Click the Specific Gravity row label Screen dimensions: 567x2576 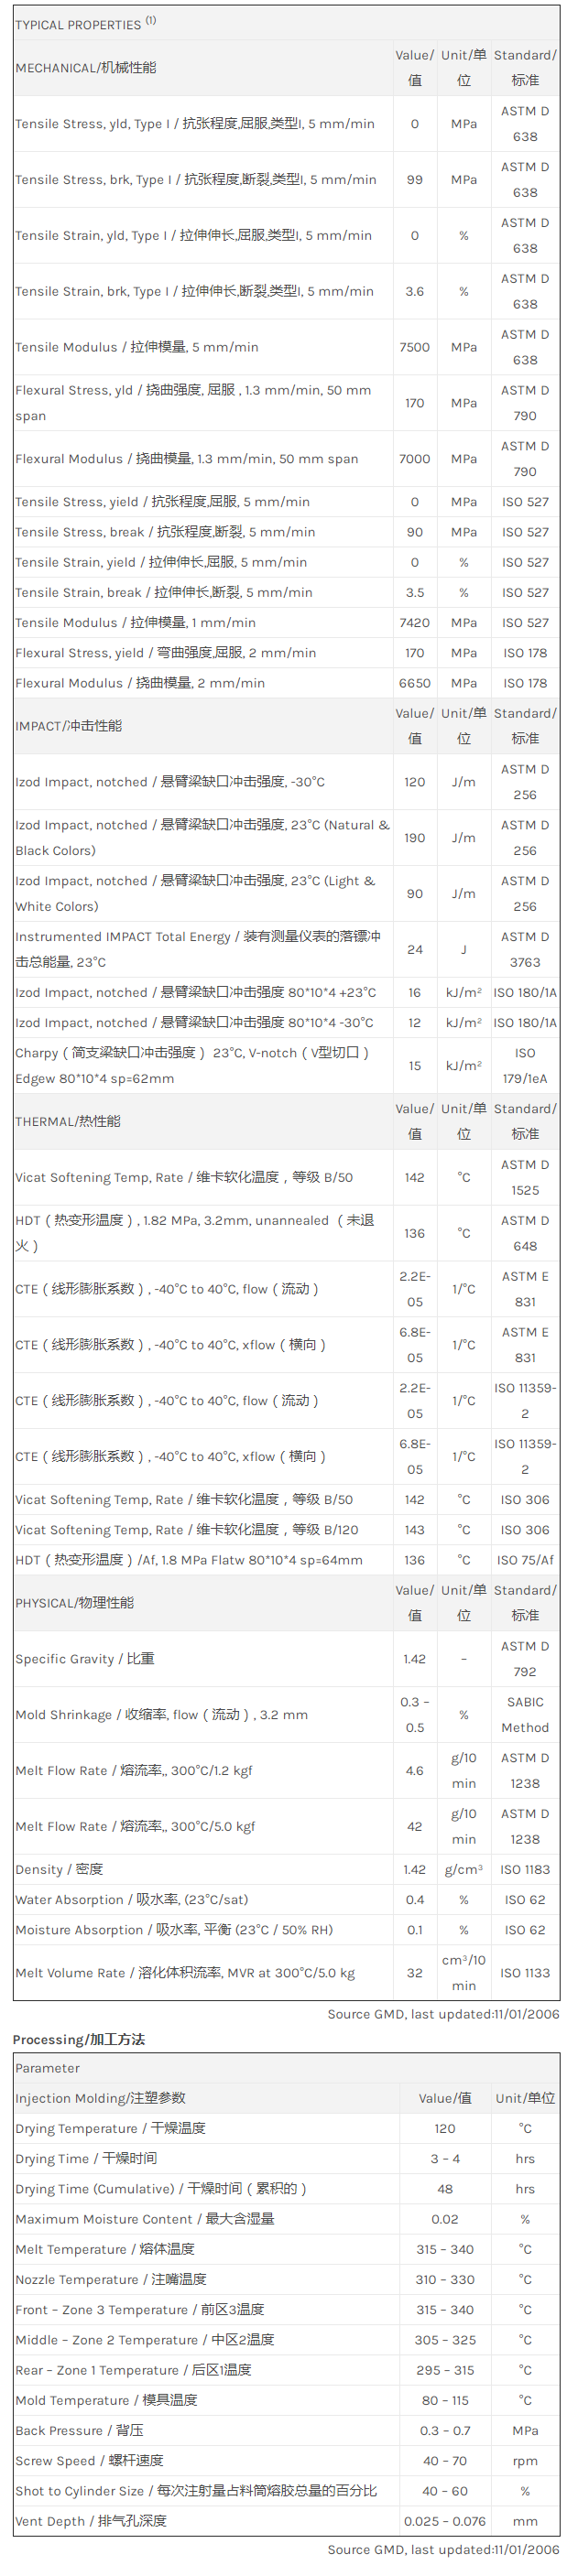click(85, 1659)
